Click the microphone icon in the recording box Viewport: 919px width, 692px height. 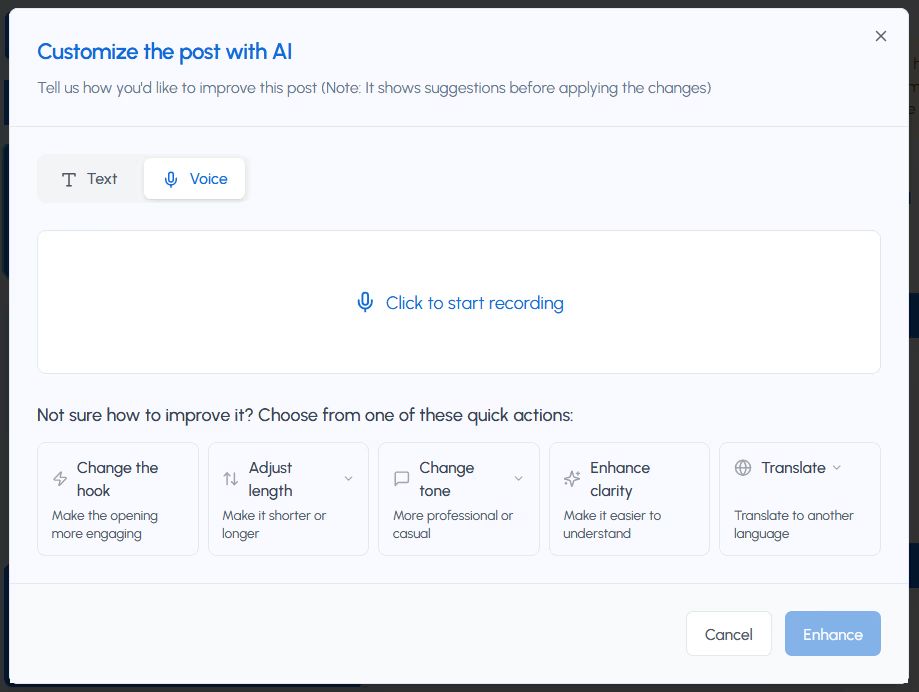coord(365,303)
